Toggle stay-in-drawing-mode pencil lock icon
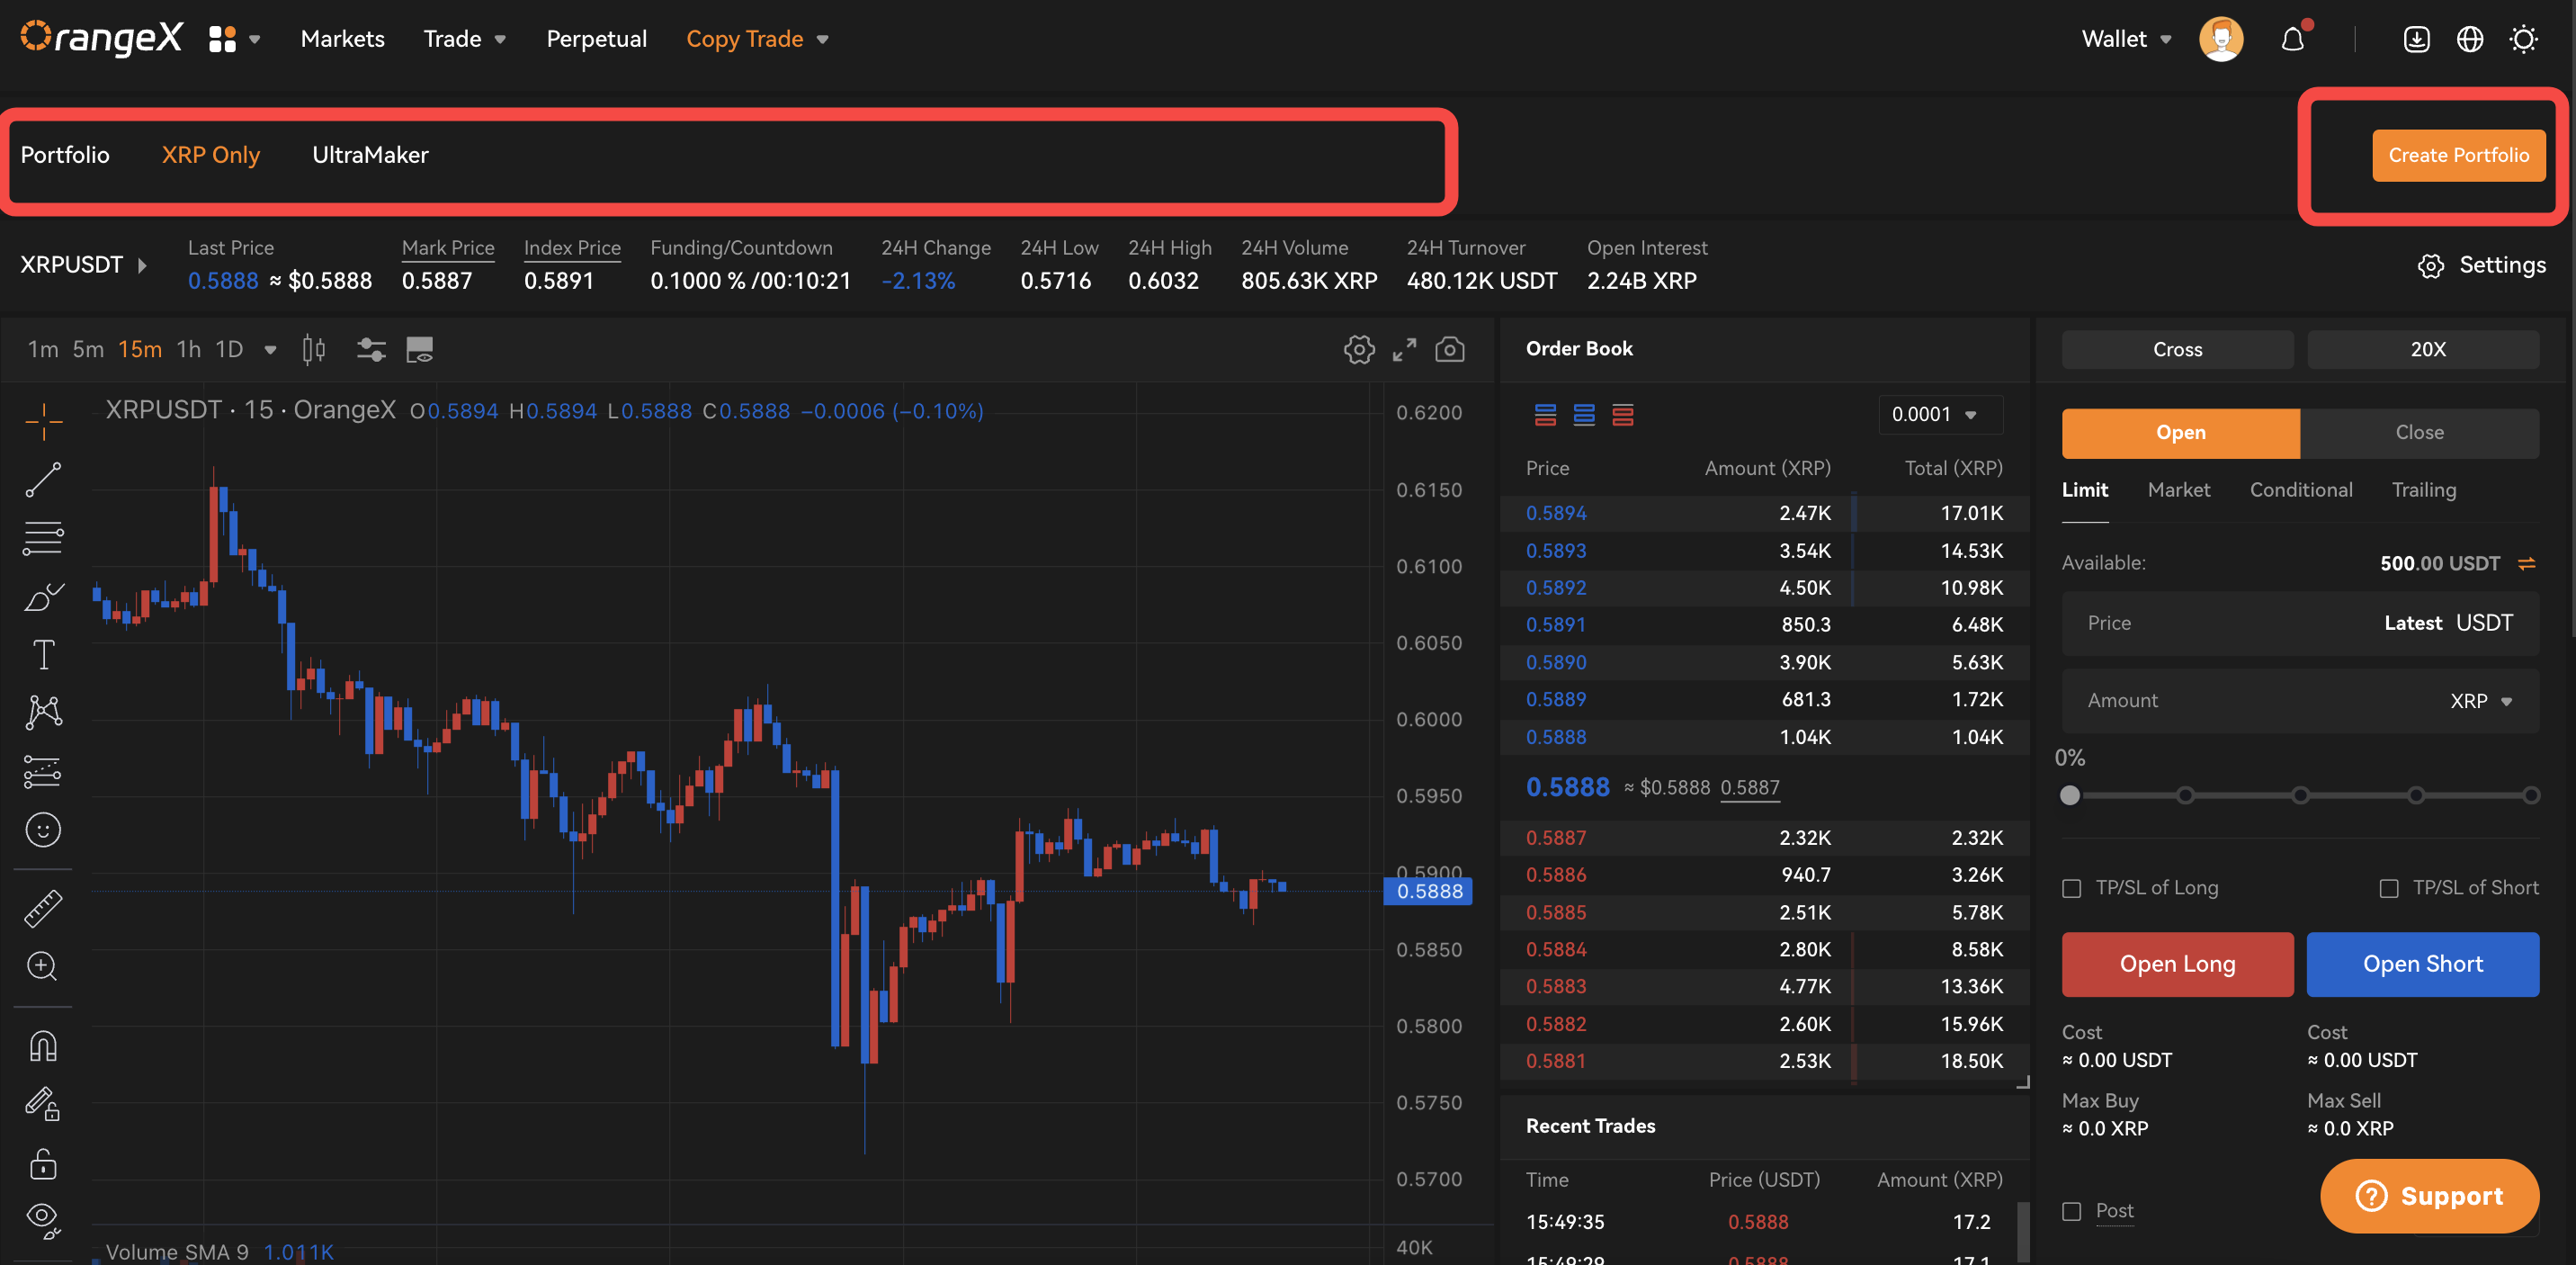Image resolution: width=2576 pixels, height=1265 pixels. point(43,1104)
